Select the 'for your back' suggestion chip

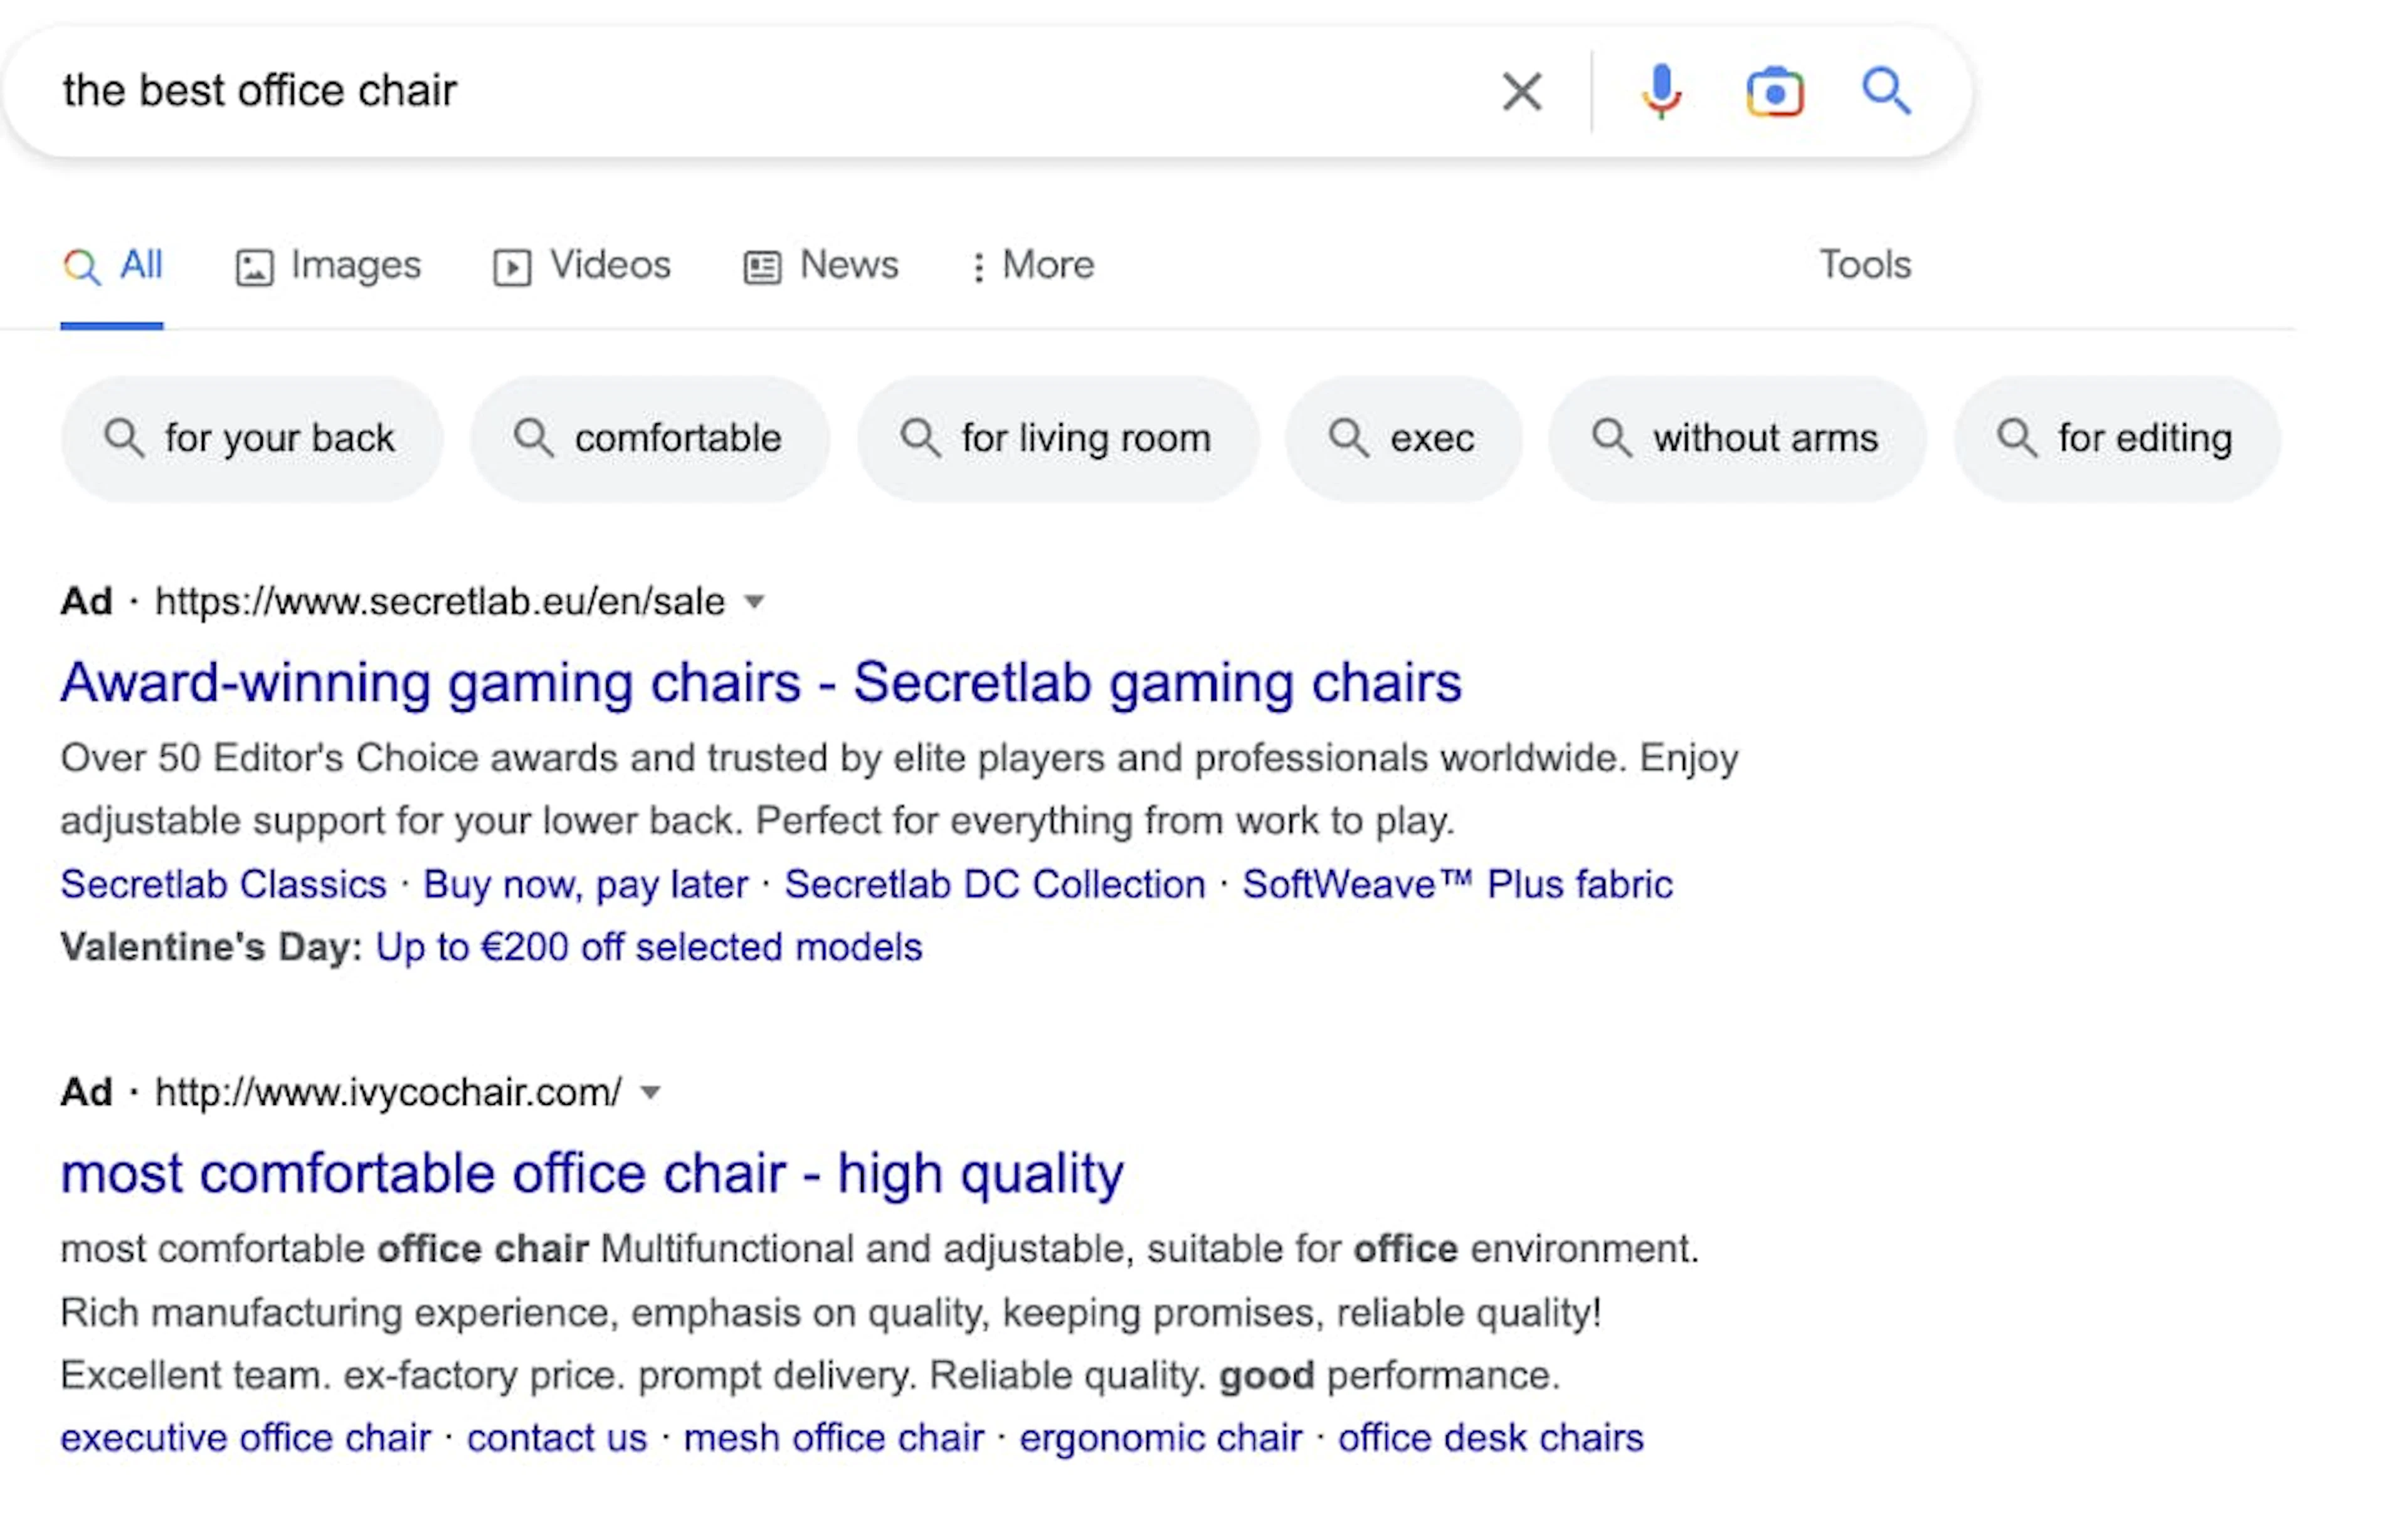[x=251, y=439]
